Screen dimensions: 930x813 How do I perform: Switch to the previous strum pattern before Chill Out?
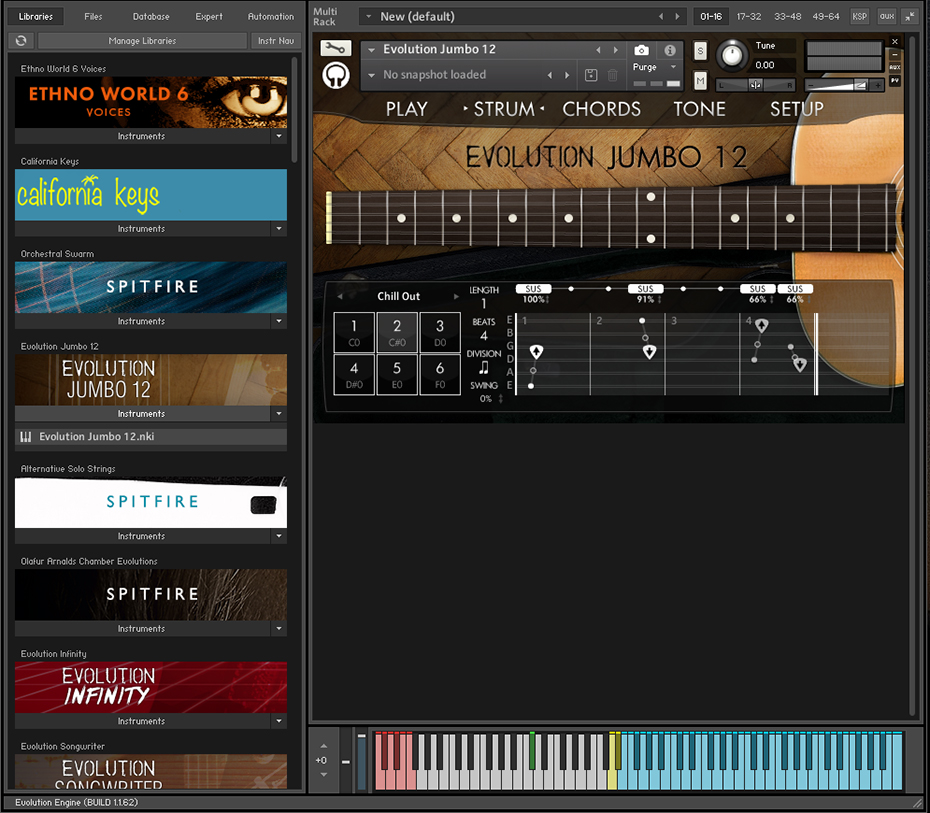[340, 296]
